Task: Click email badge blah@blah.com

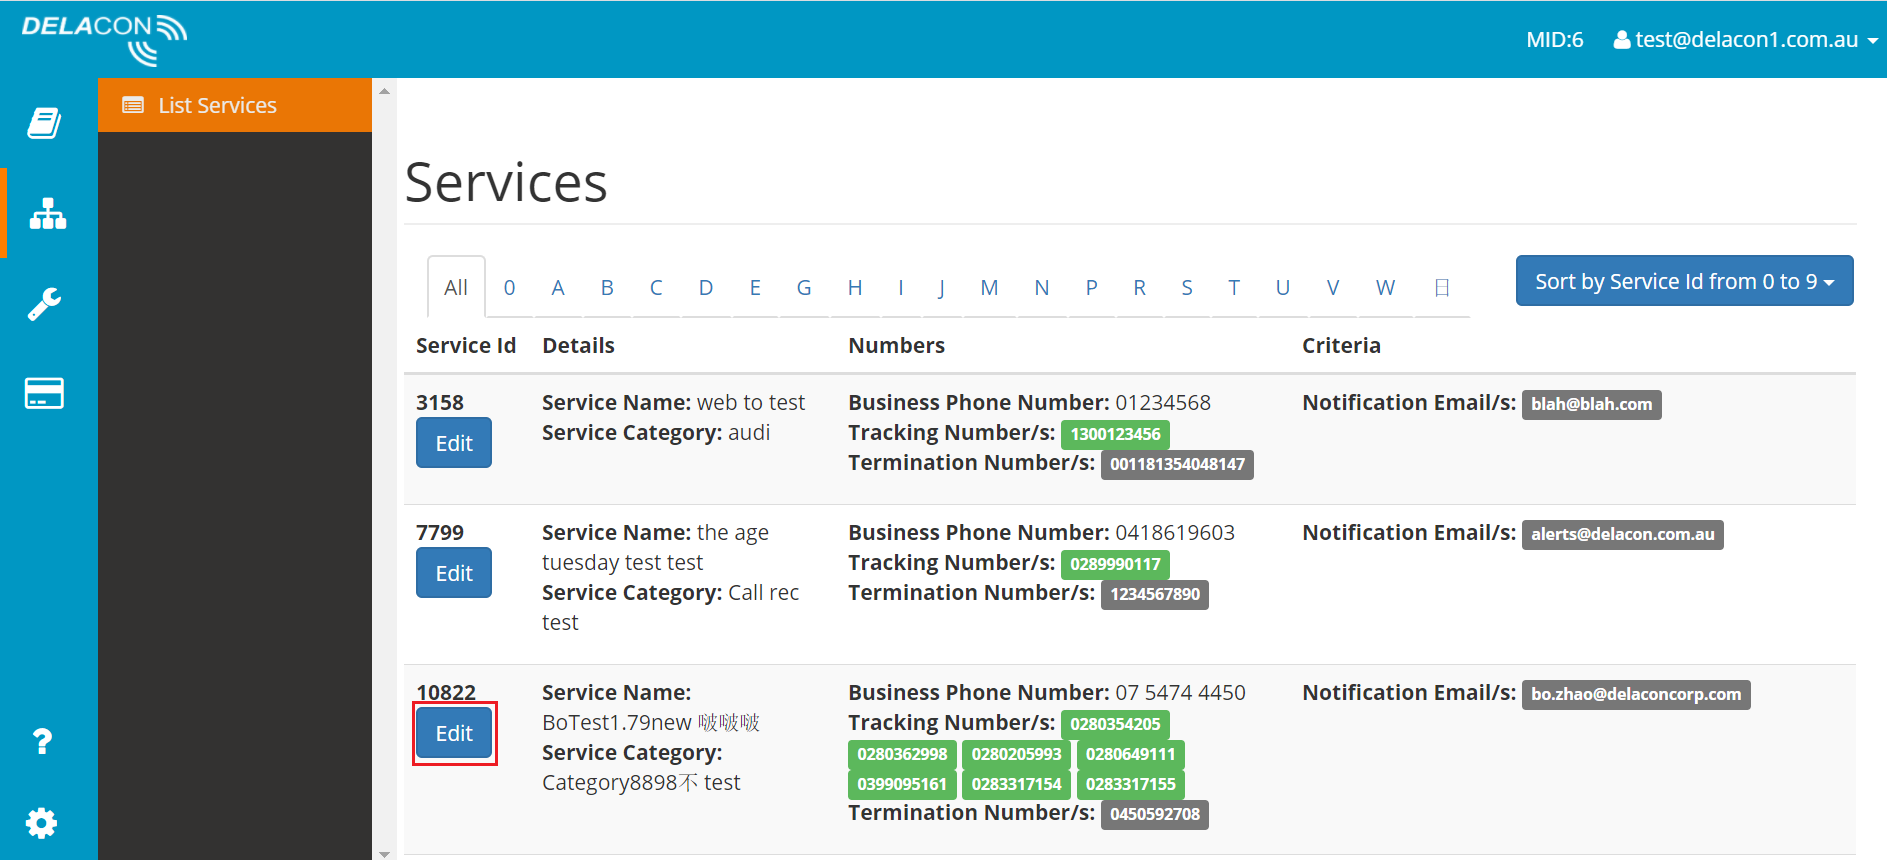Action: pyautogui.click(x=1591, y=404)
